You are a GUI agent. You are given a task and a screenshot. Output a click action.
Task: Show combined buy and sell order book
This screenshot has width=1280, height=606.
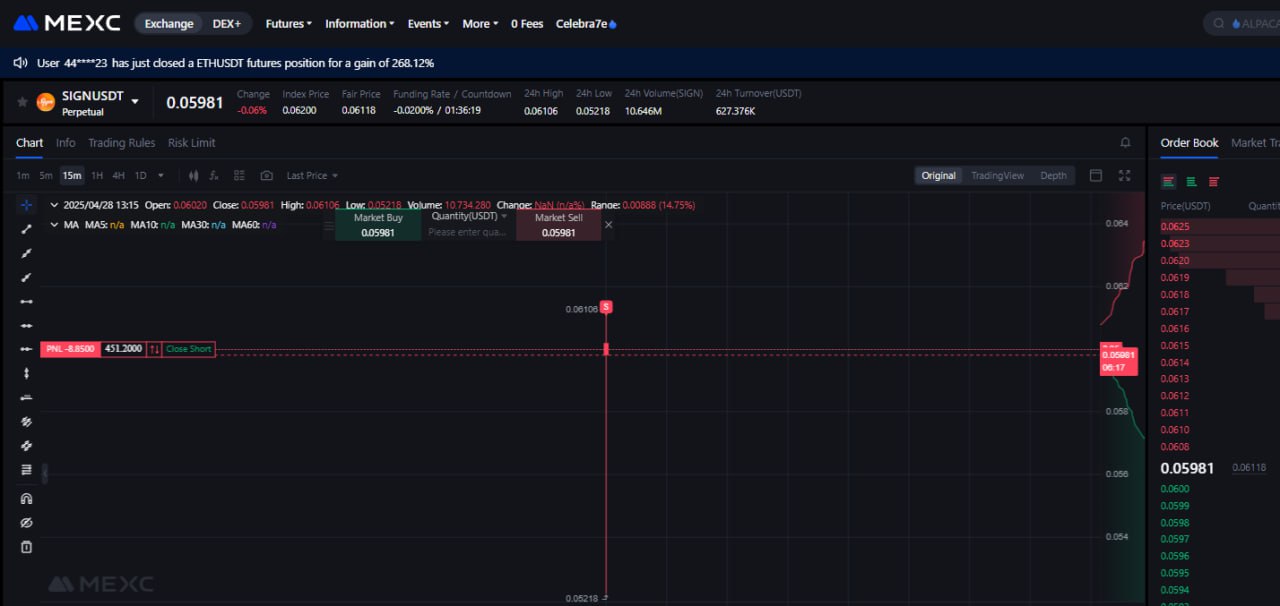click(1168, 181)
